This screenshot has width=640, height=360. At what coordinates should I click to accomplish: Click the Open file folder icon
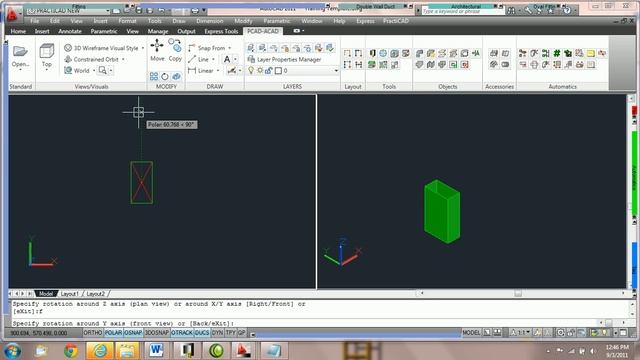click(x=20, y=51)
